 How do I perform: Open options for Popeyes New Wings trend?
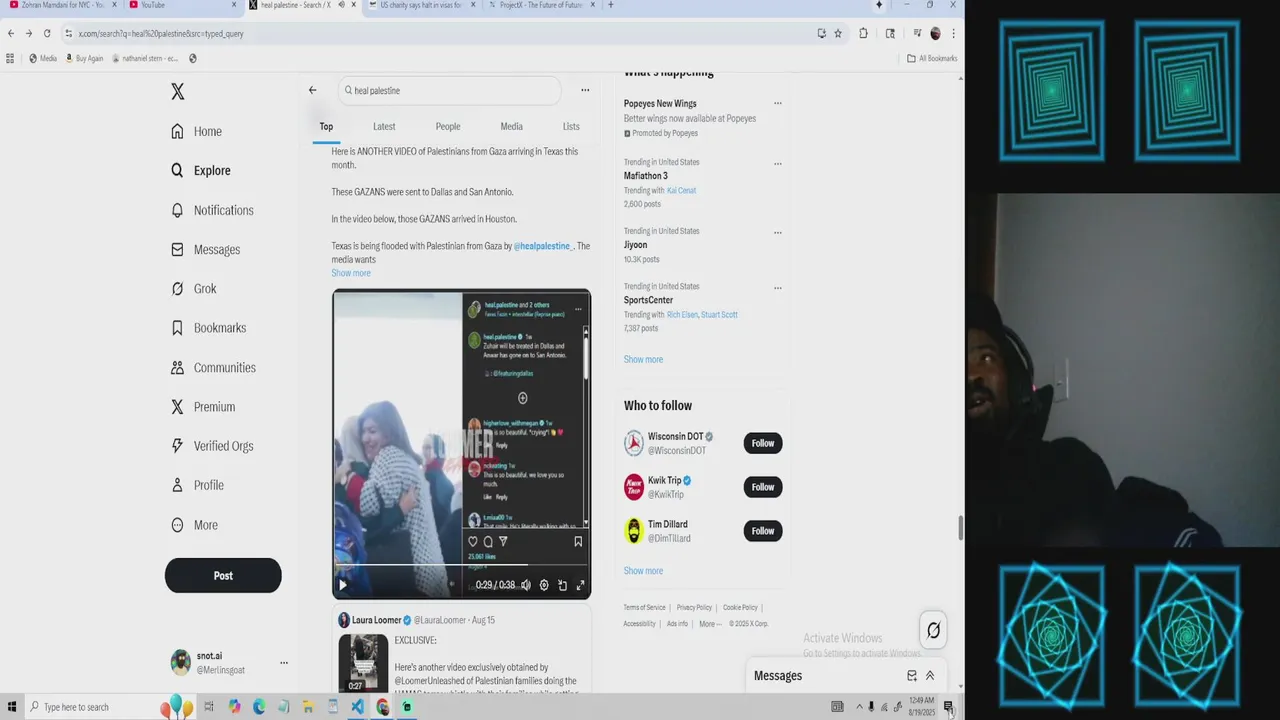point(777,103)
